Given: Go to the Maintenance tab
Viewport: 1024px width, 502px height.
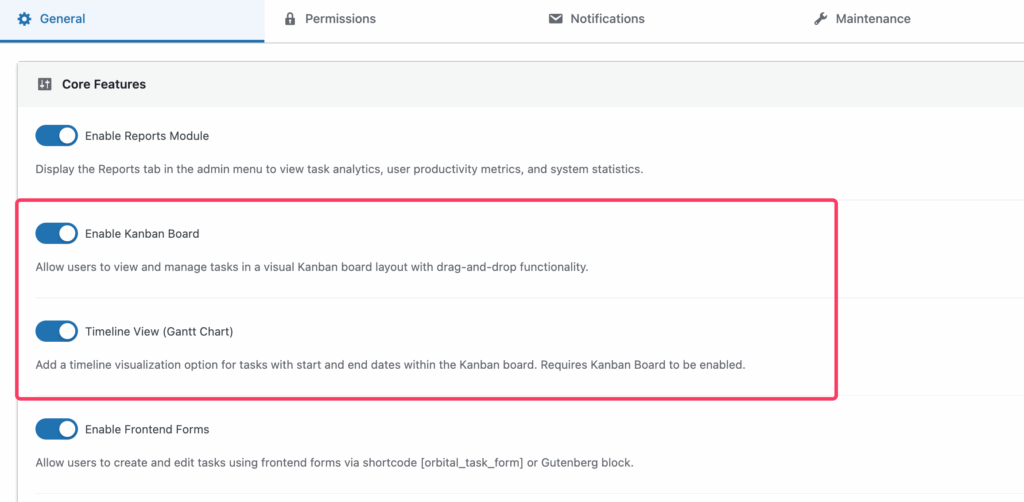Looking at the screenshot, I should [872, 19].
